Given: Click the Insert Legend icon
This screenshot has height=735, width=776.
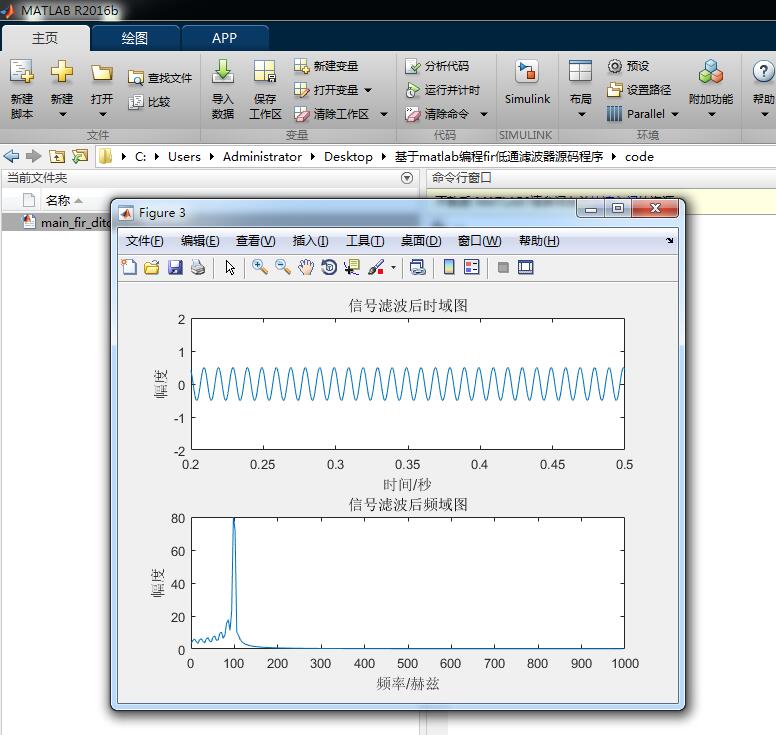Looking at the screenshot, I should click(x=472, y=267).
